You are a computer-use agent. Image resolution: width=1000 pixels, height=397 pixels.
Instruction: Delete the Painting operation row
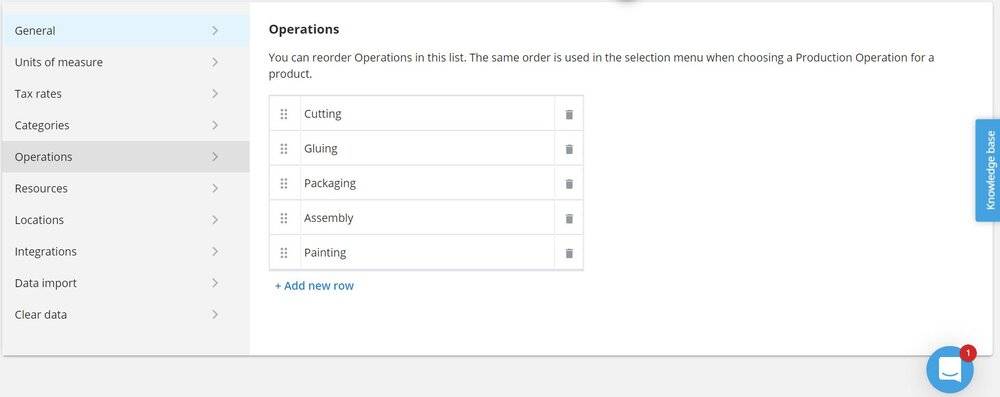[569, 253]
